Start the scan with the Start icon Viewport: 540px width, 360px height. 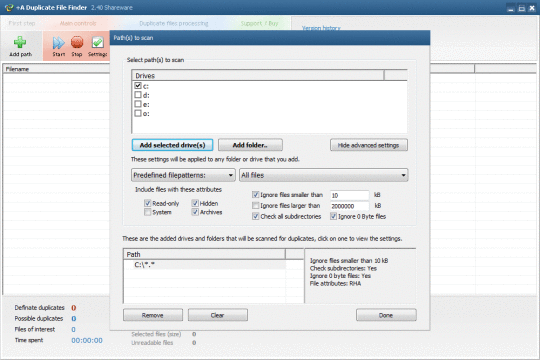[59, 43]
